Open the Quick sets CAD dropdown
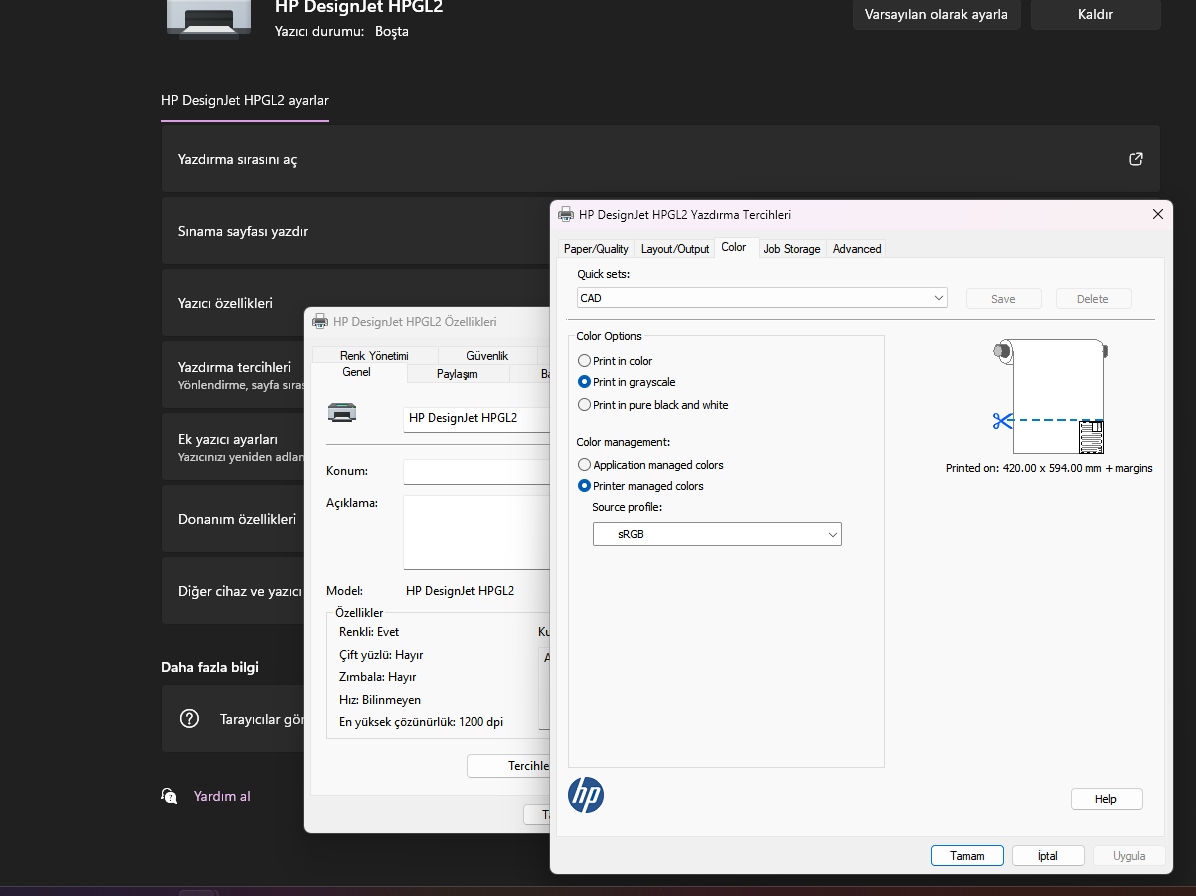This screenshot has width=1196, height=896. coord(762,298)
